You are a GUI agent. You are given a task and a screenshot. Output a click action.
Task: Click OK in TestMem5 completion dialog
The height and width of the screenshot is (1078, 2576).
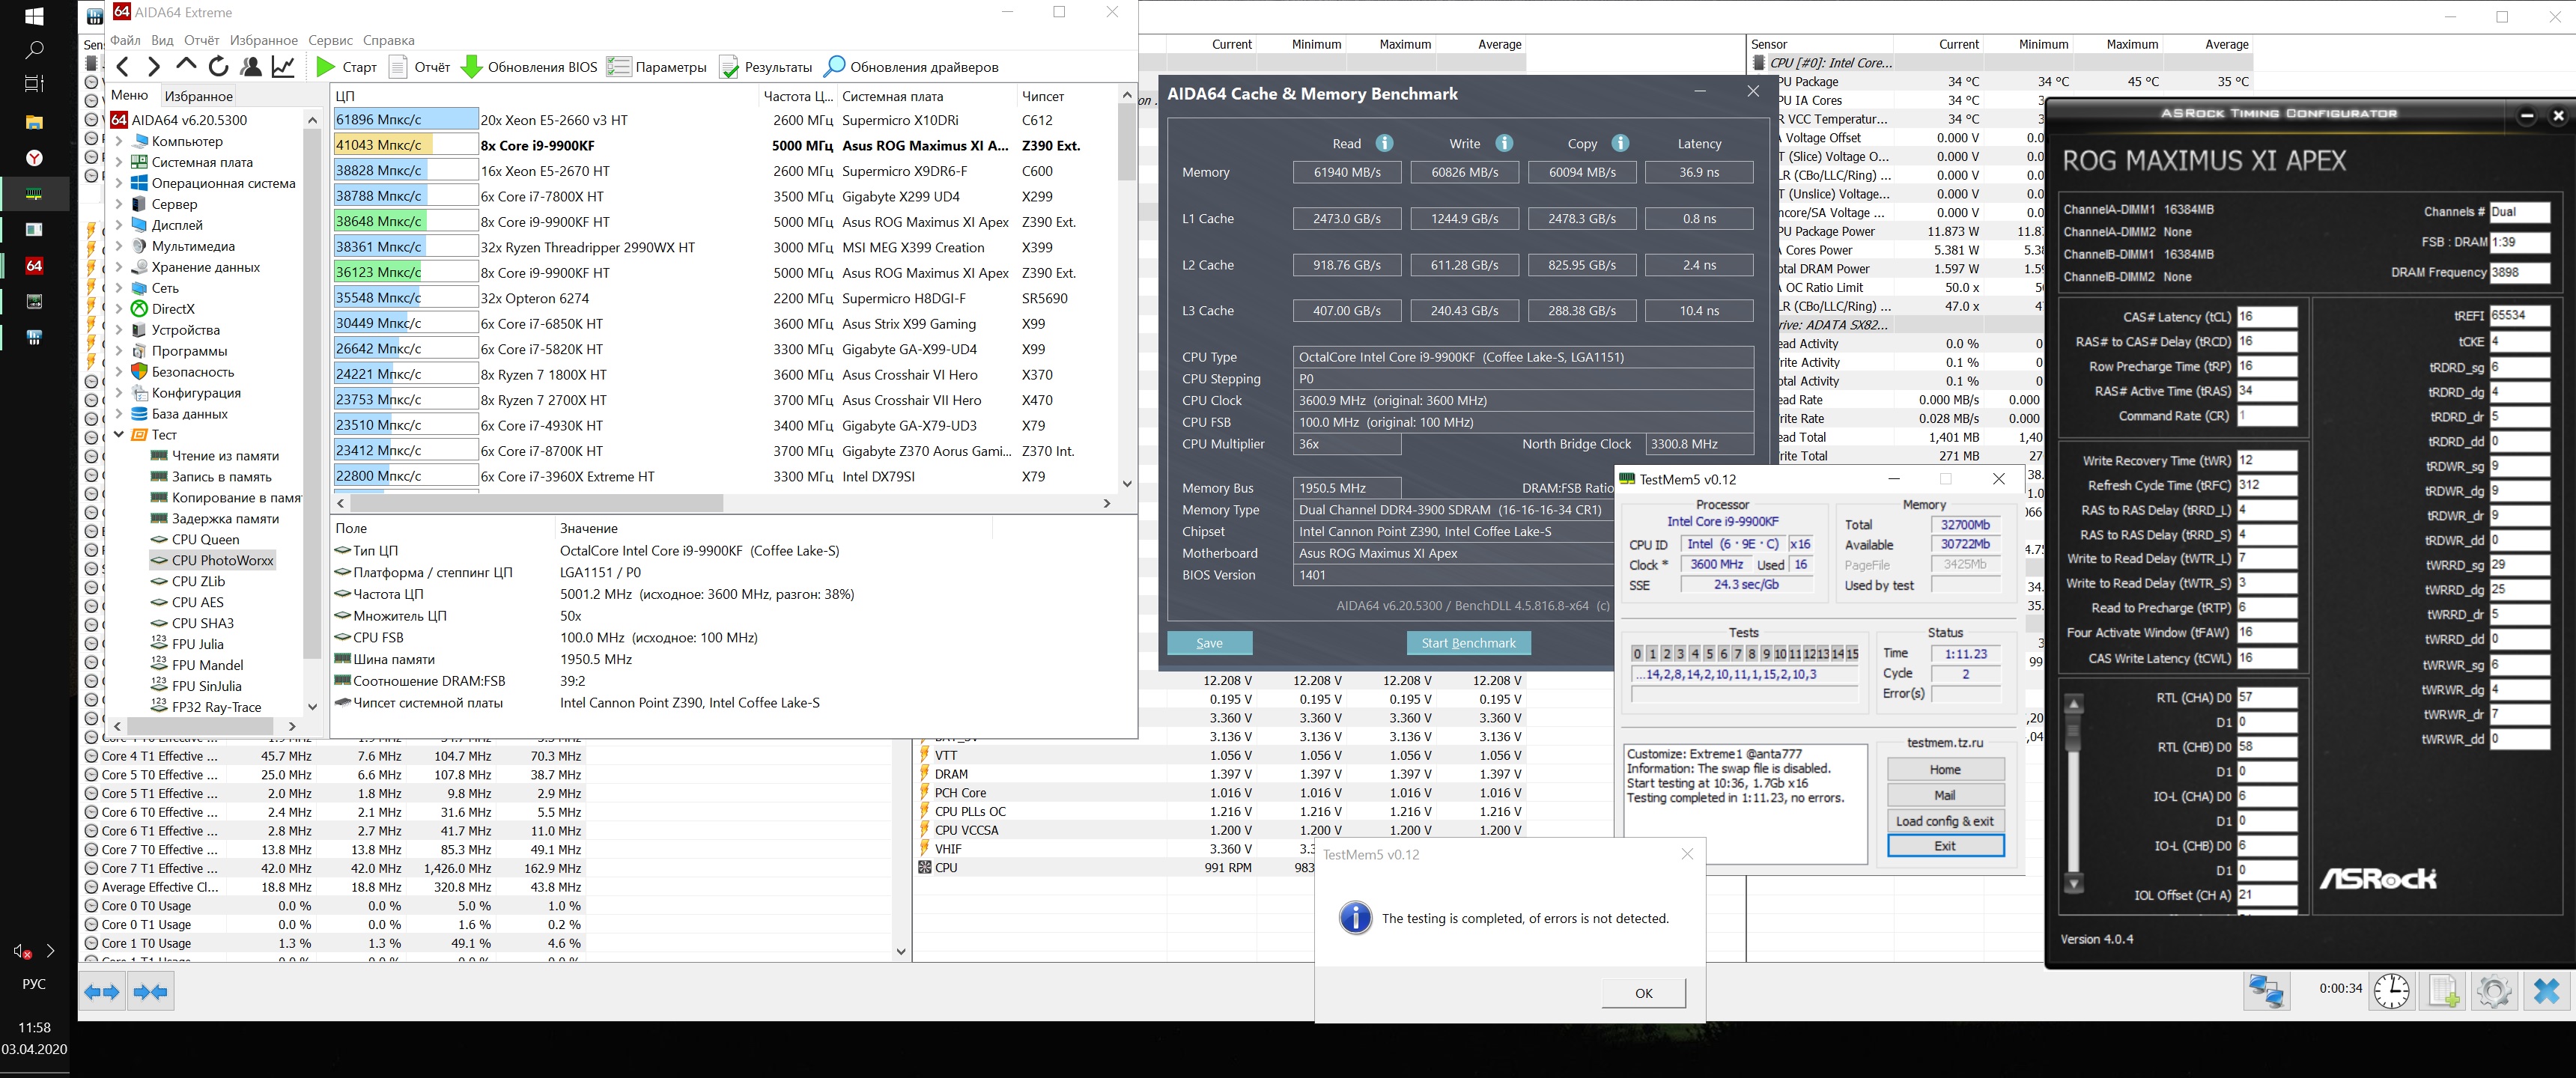tap(1643, 993)
